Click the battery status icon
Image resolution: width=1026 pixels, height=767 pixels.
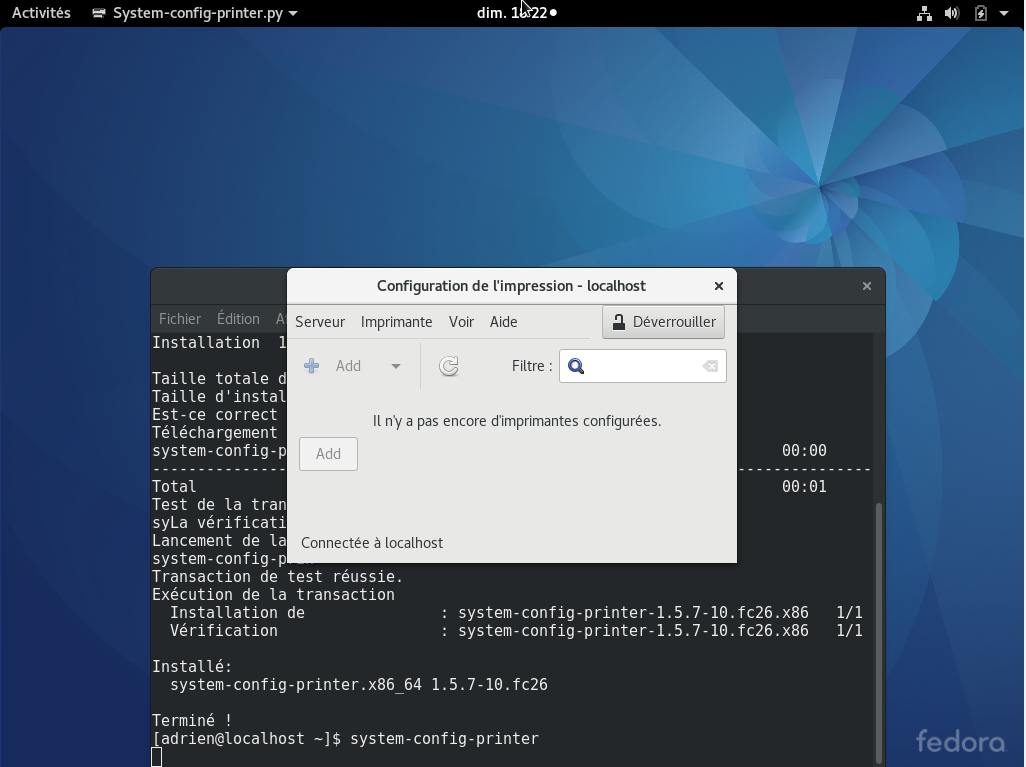pyautogui.click(x=980, y=13)
